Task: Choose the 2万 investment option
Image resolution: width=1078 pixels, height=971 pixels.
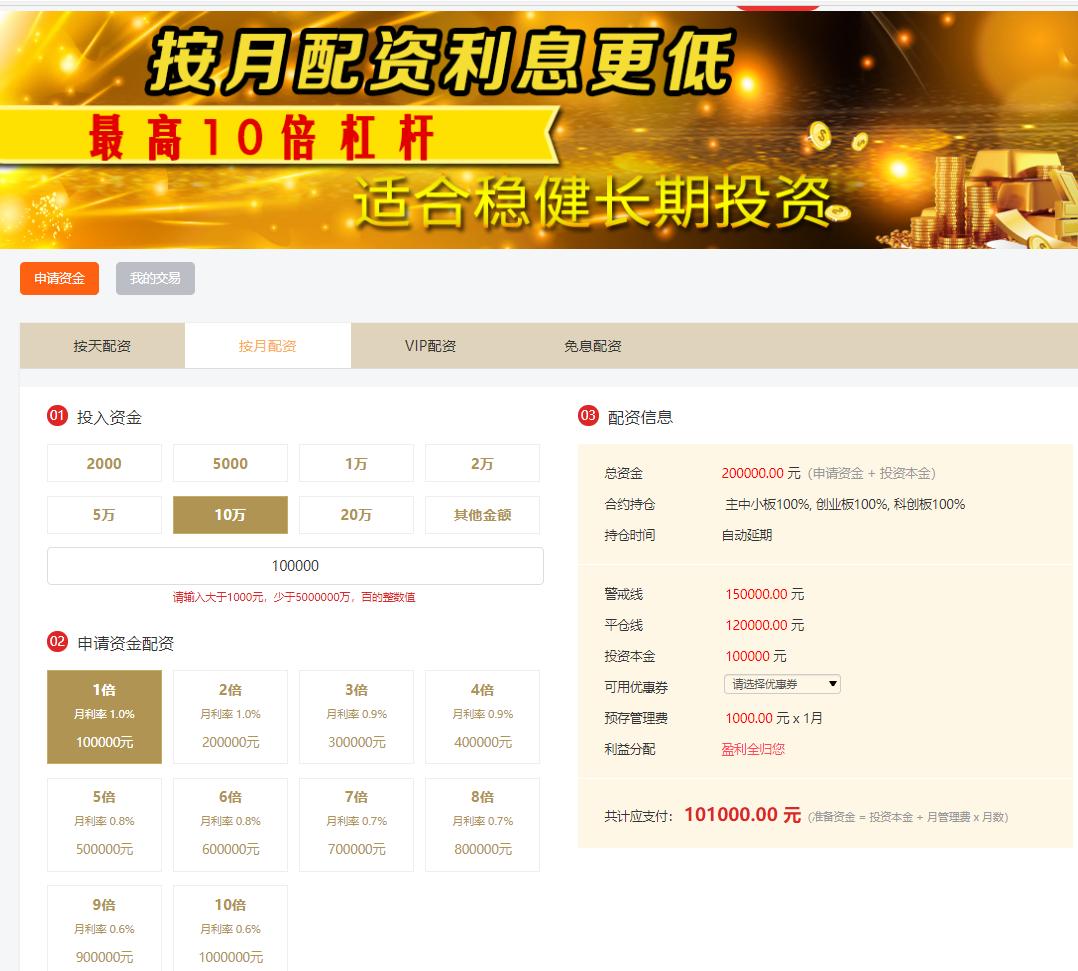Action: point(482,463)
